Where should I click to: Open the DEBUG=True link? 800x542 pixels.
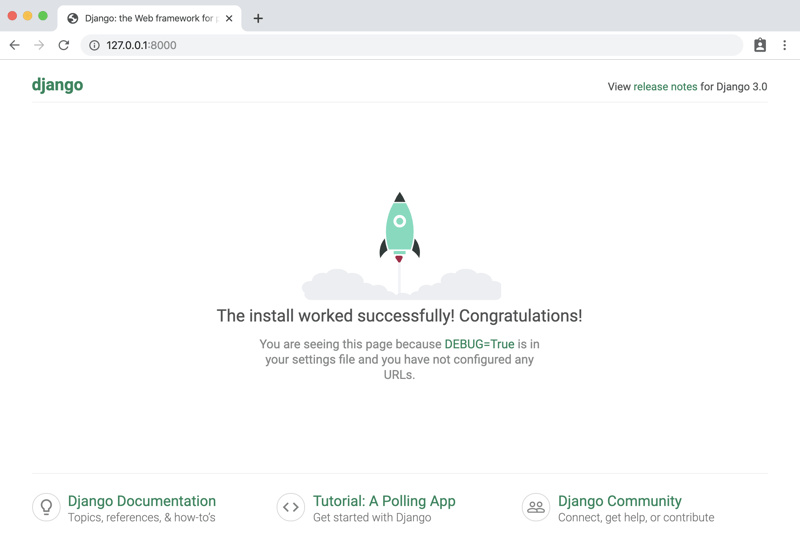(x=479, y=344)
